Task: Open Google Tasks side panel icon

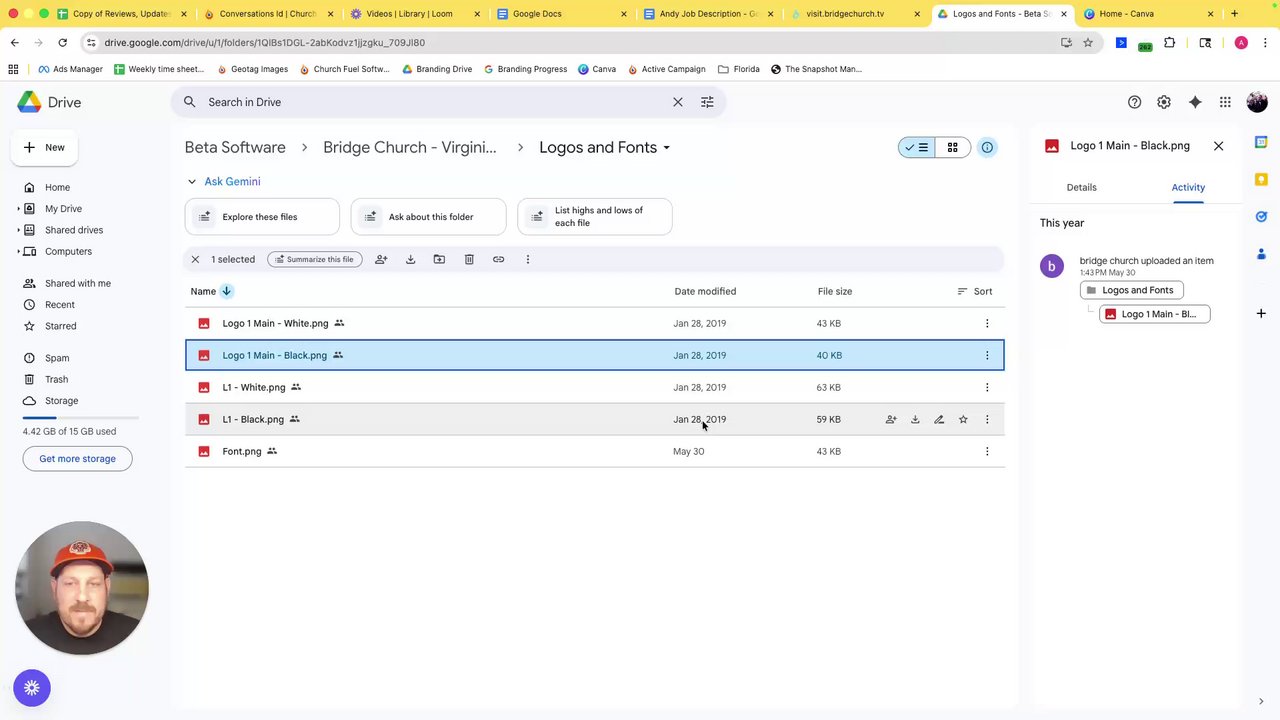Action: [x=1261, y=216]
